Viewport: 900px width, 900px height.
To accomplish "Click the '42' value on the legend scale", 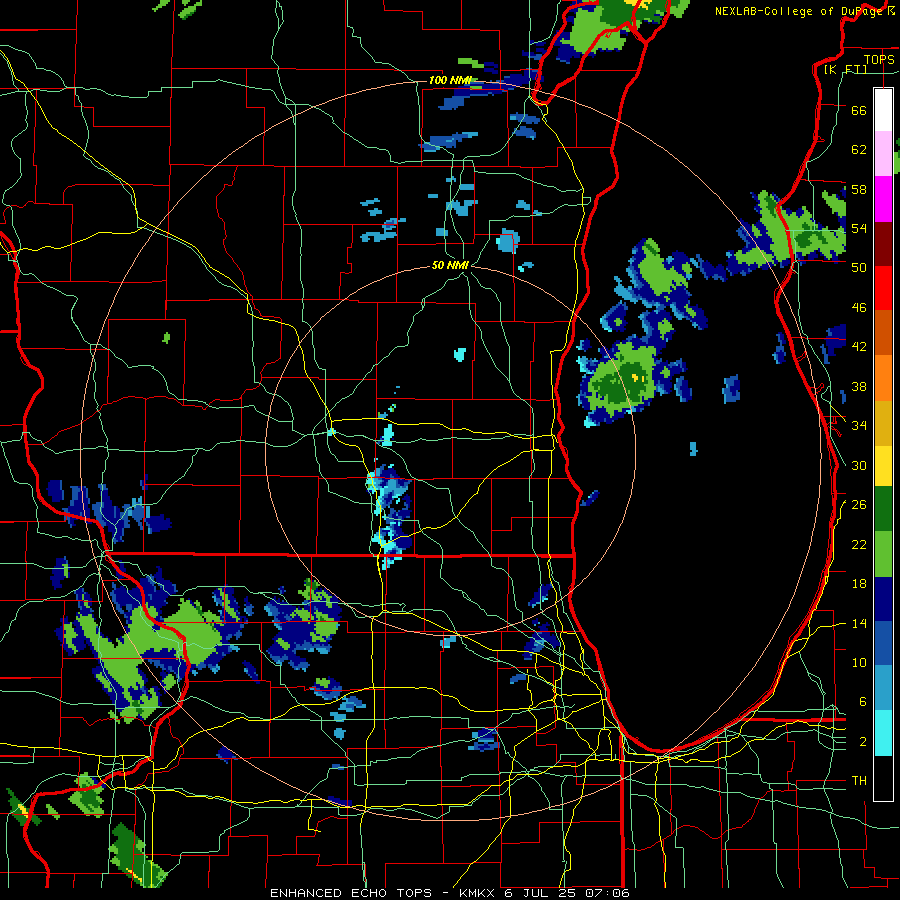I will [x=859, y=347].
